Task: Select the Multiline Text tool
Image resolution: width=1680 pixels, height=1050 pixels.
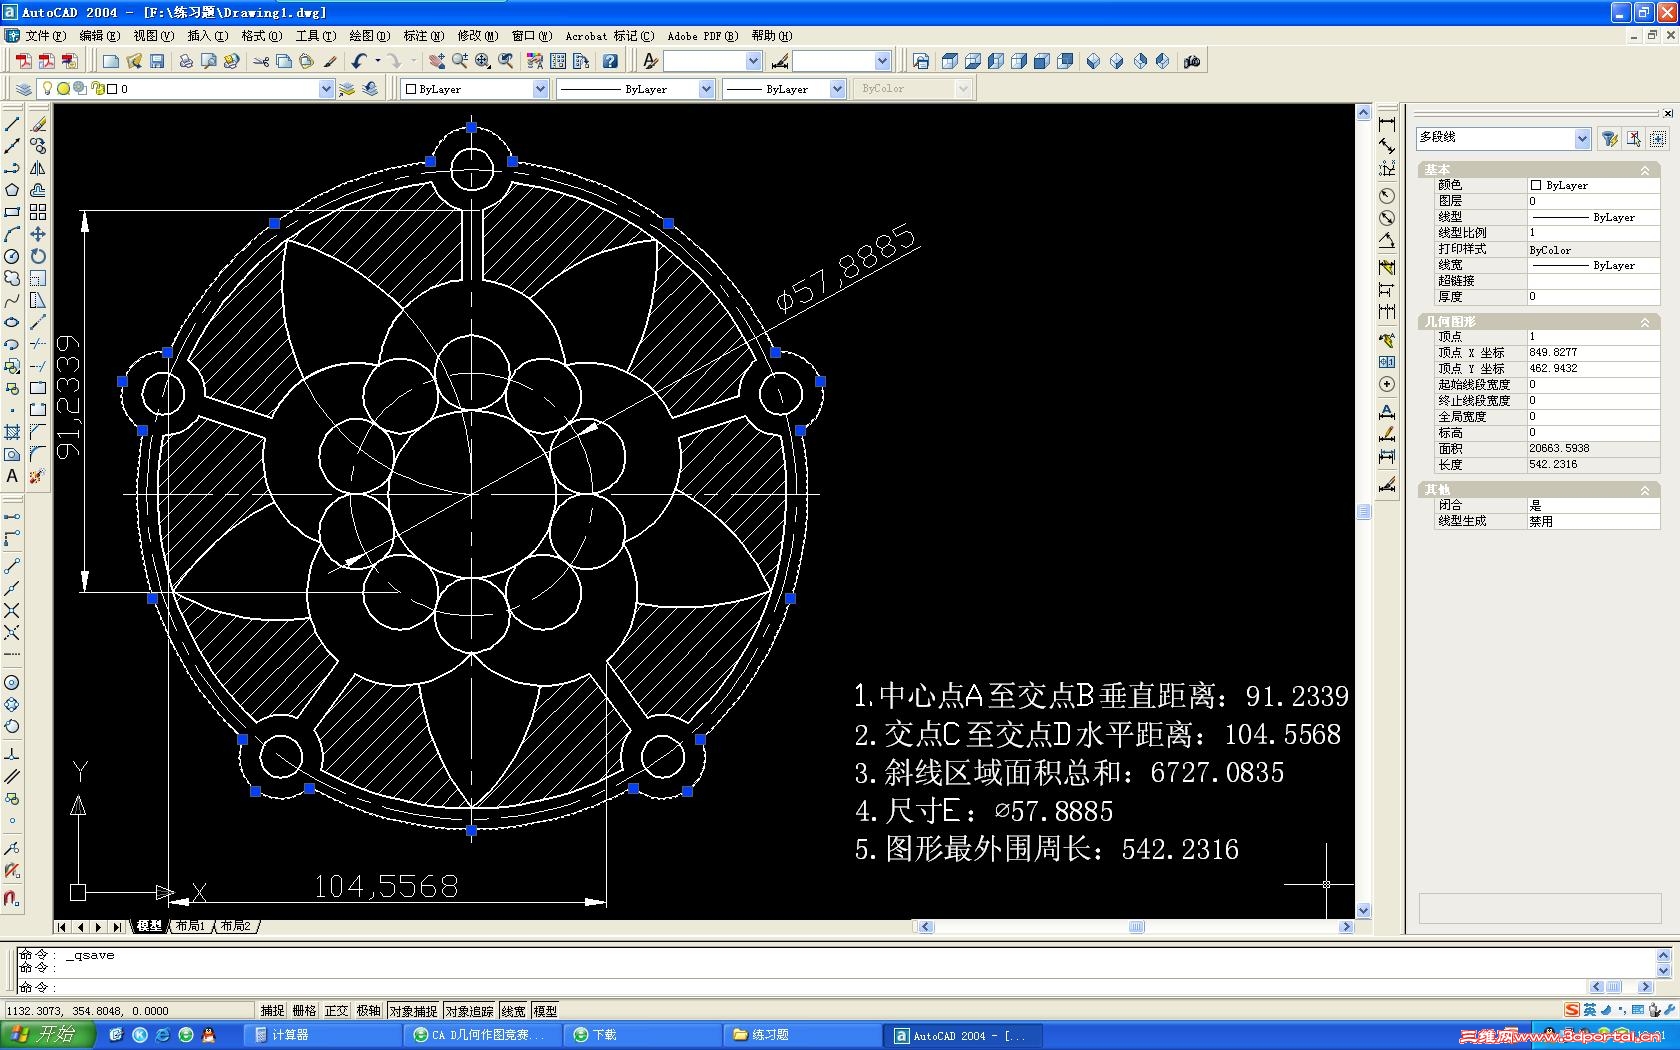Action: (12, 476)
